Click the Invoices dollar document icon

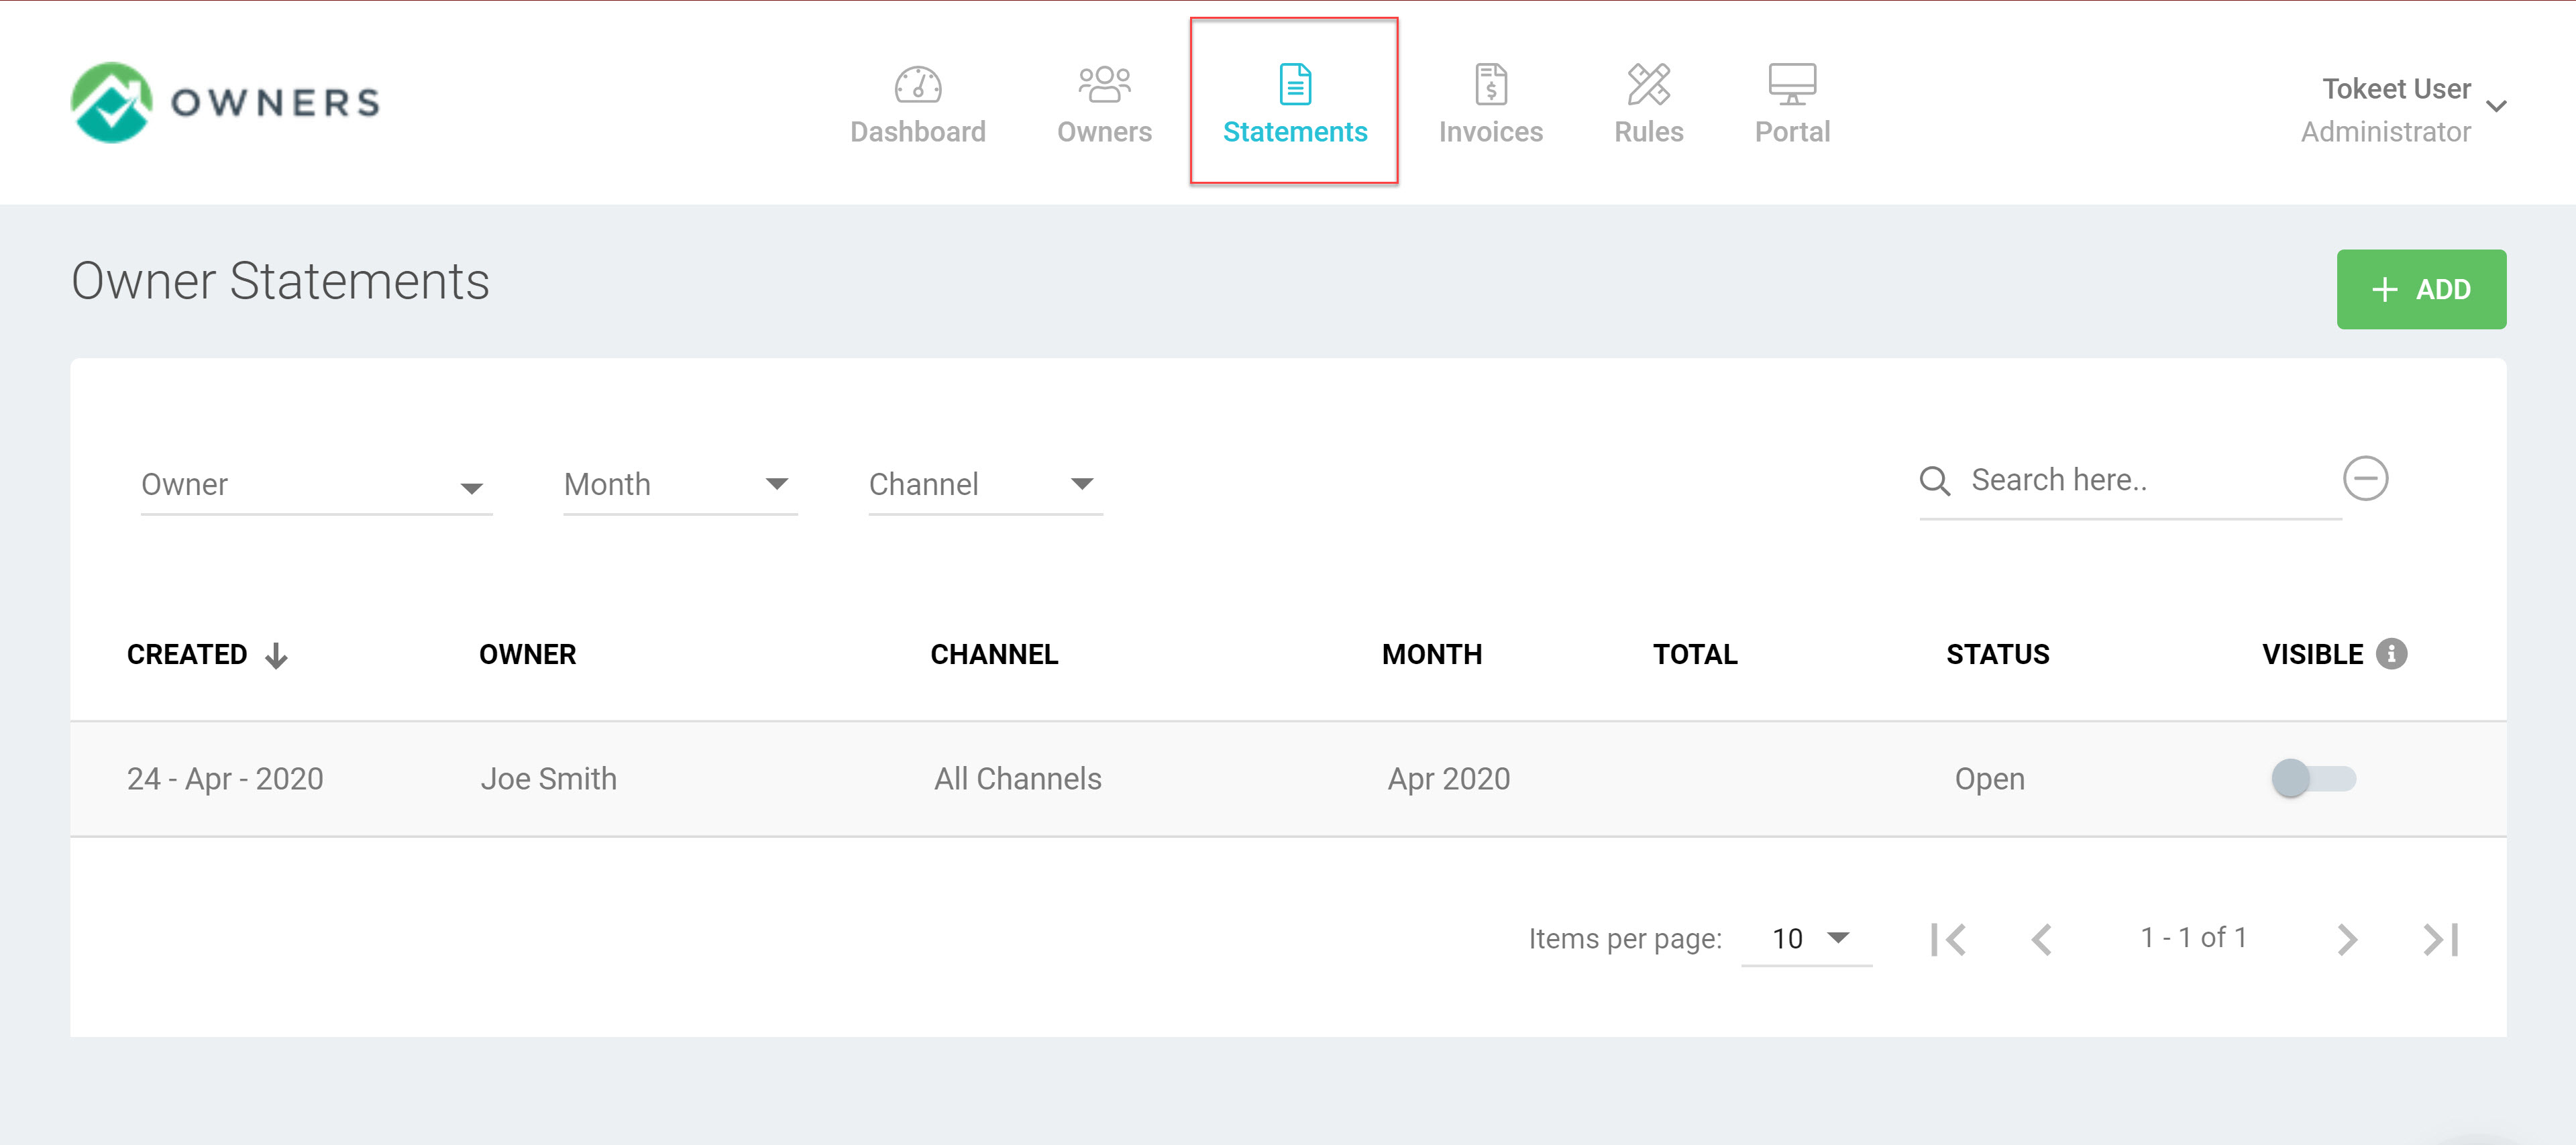pos(1490,85)
